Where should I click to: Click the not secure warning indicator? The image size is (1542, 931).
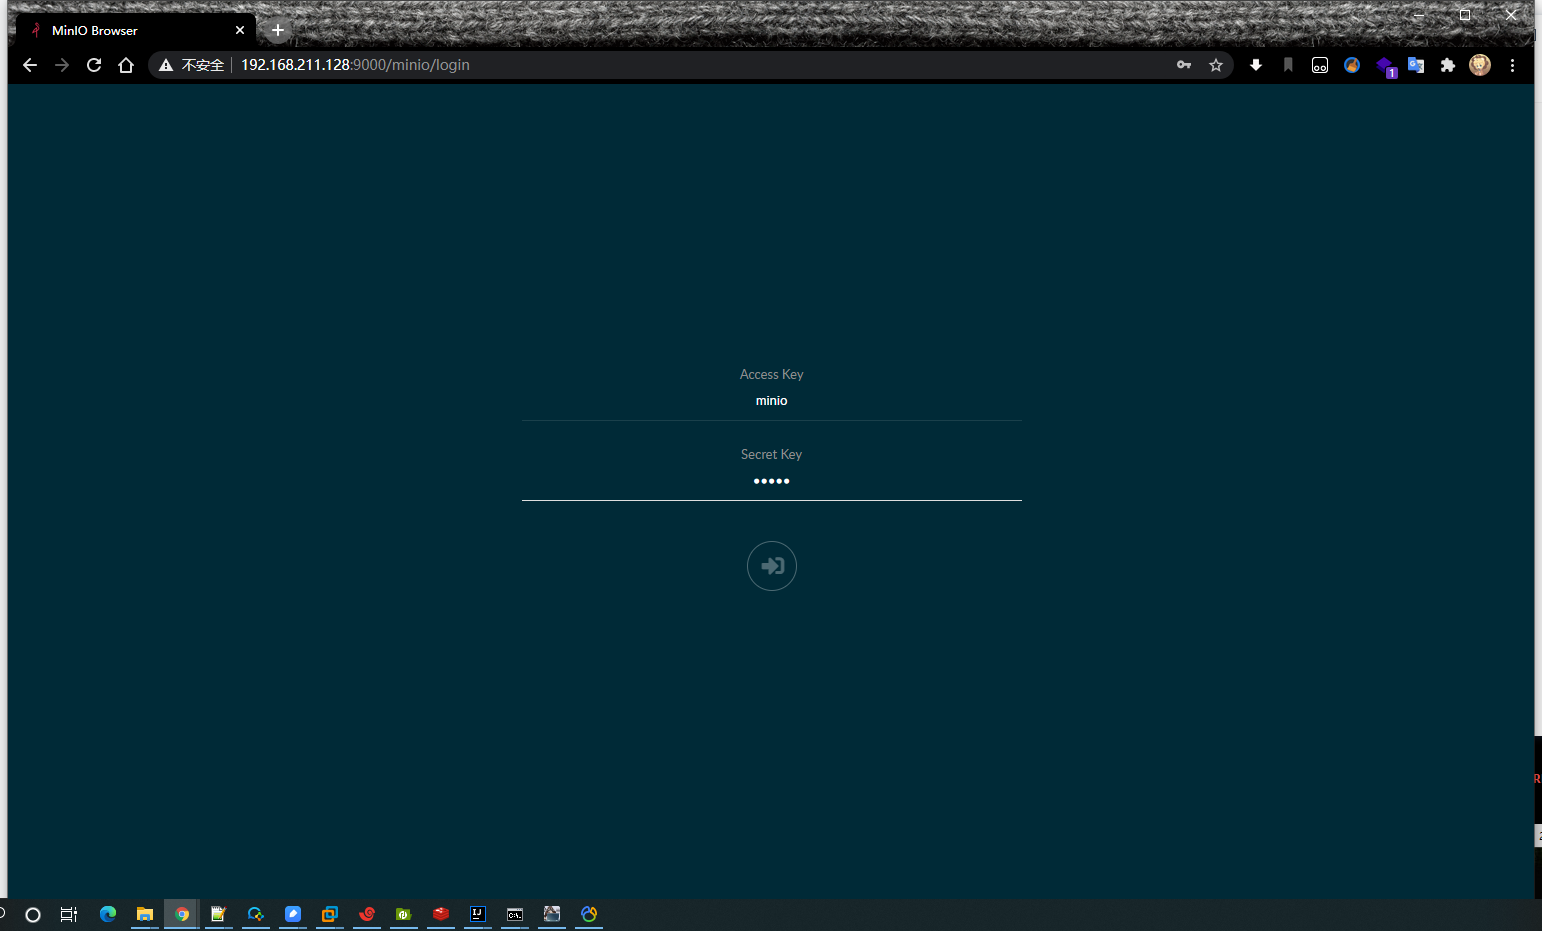[x=192, y=65]
